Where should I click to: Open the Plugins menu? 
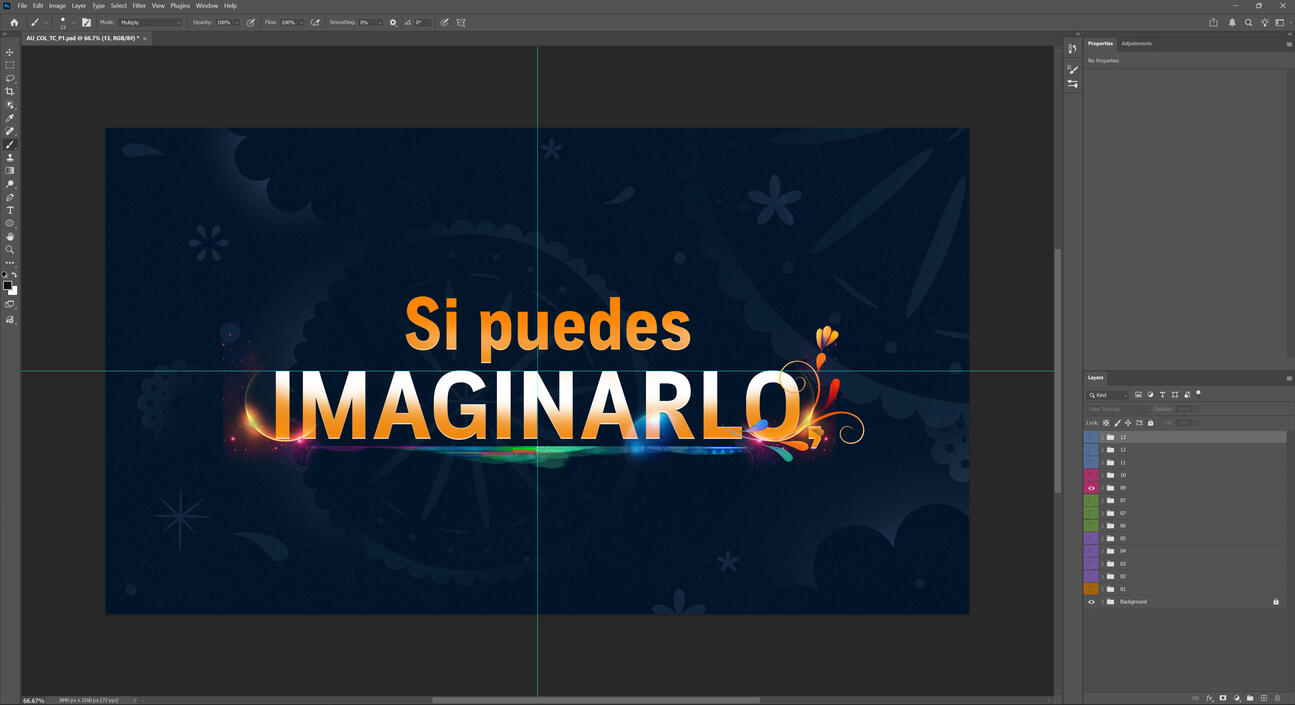(180, 6)
